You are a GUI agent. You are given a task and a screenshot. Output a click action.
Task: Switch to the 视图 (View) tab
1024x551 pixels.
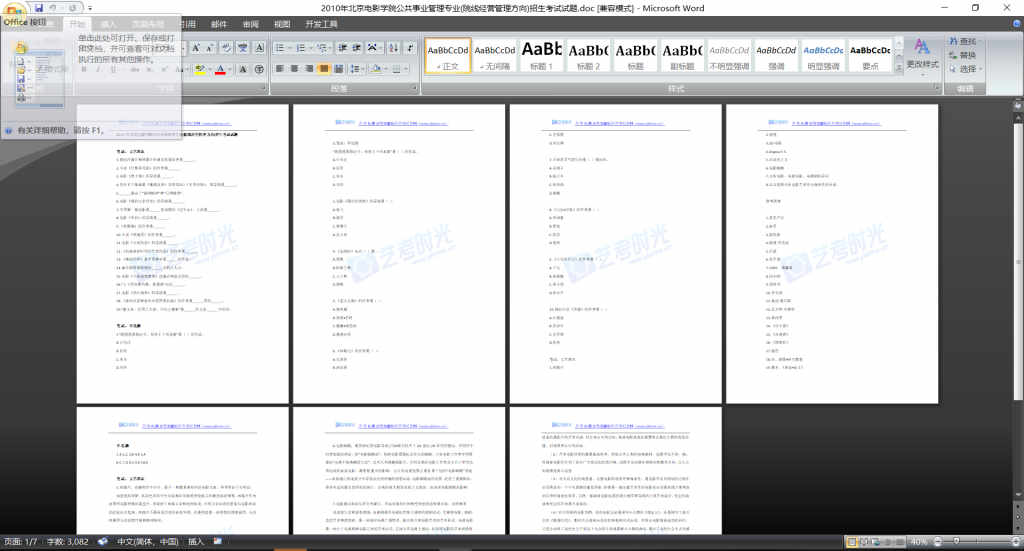(282, 24)
